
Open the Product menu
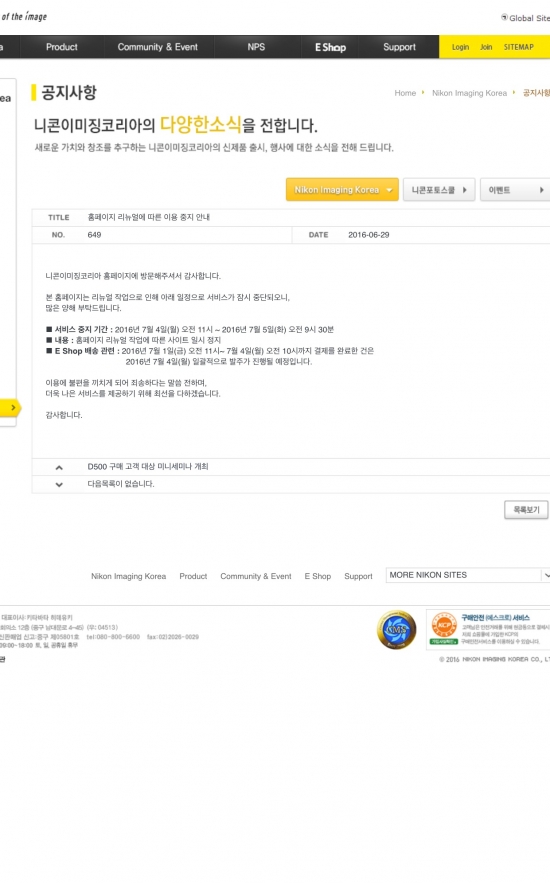point(62,47)
